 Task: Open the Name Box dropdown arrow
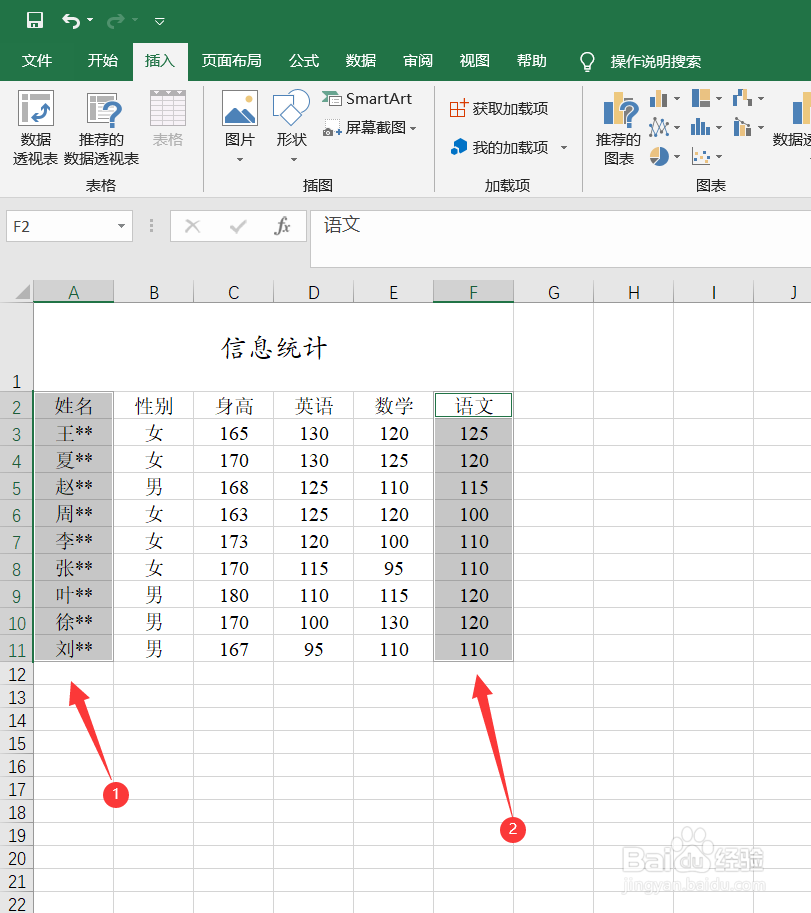click(121, 227)
